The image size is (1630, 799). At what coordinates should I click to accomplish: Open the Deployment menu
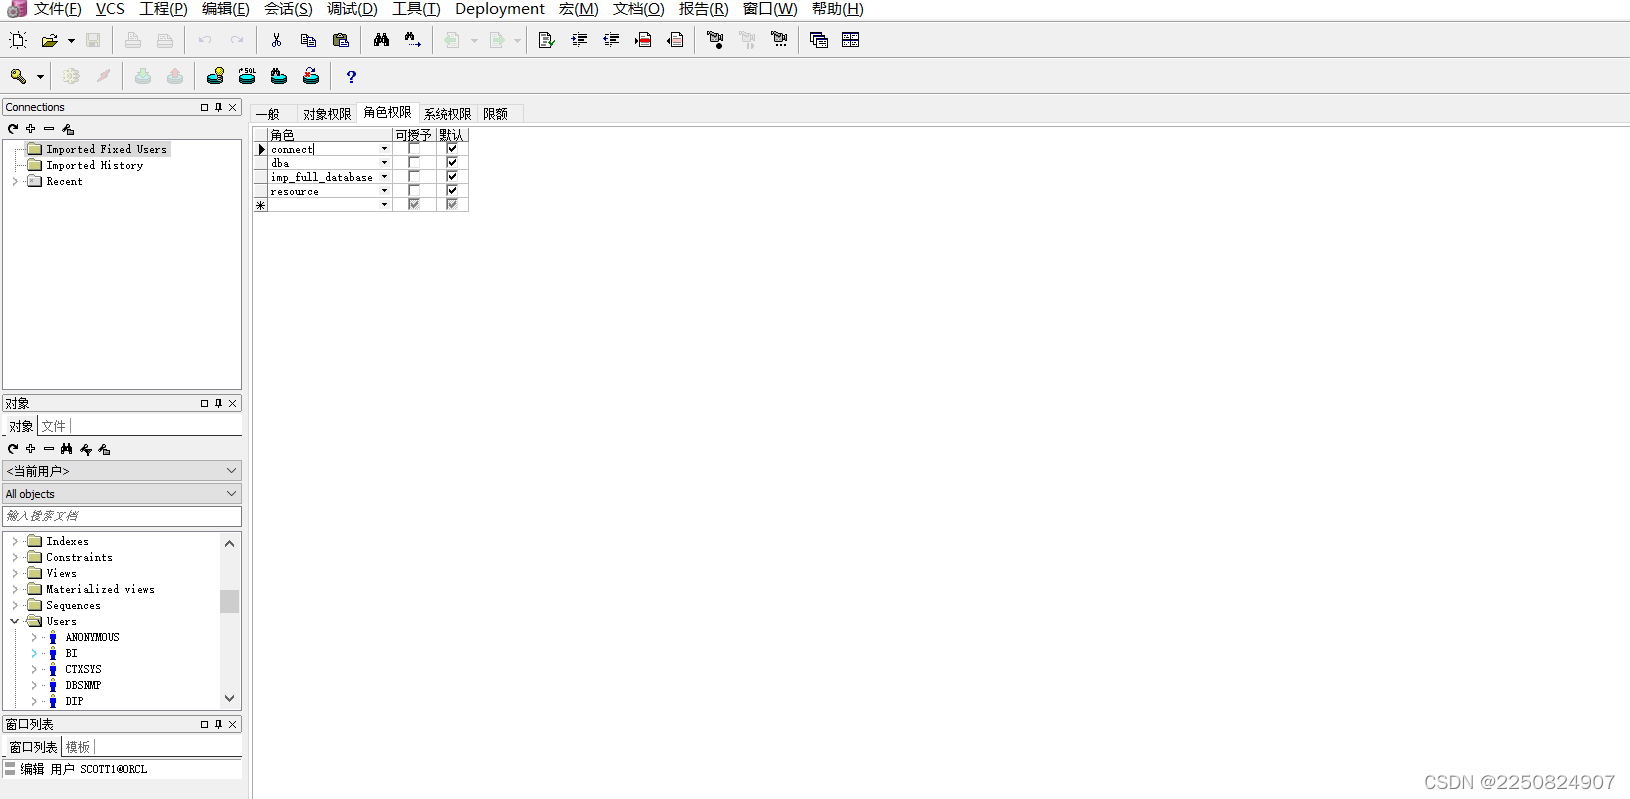500,9
